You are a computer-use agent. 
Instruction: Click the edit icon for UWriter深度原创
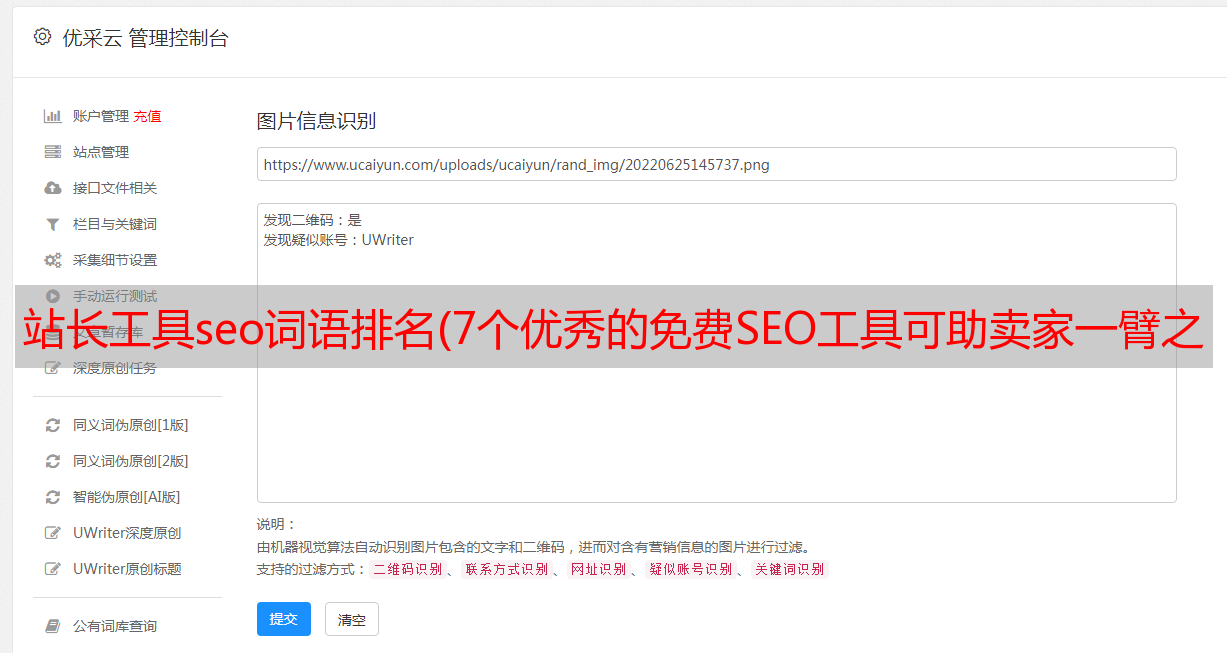coord(53,533)
